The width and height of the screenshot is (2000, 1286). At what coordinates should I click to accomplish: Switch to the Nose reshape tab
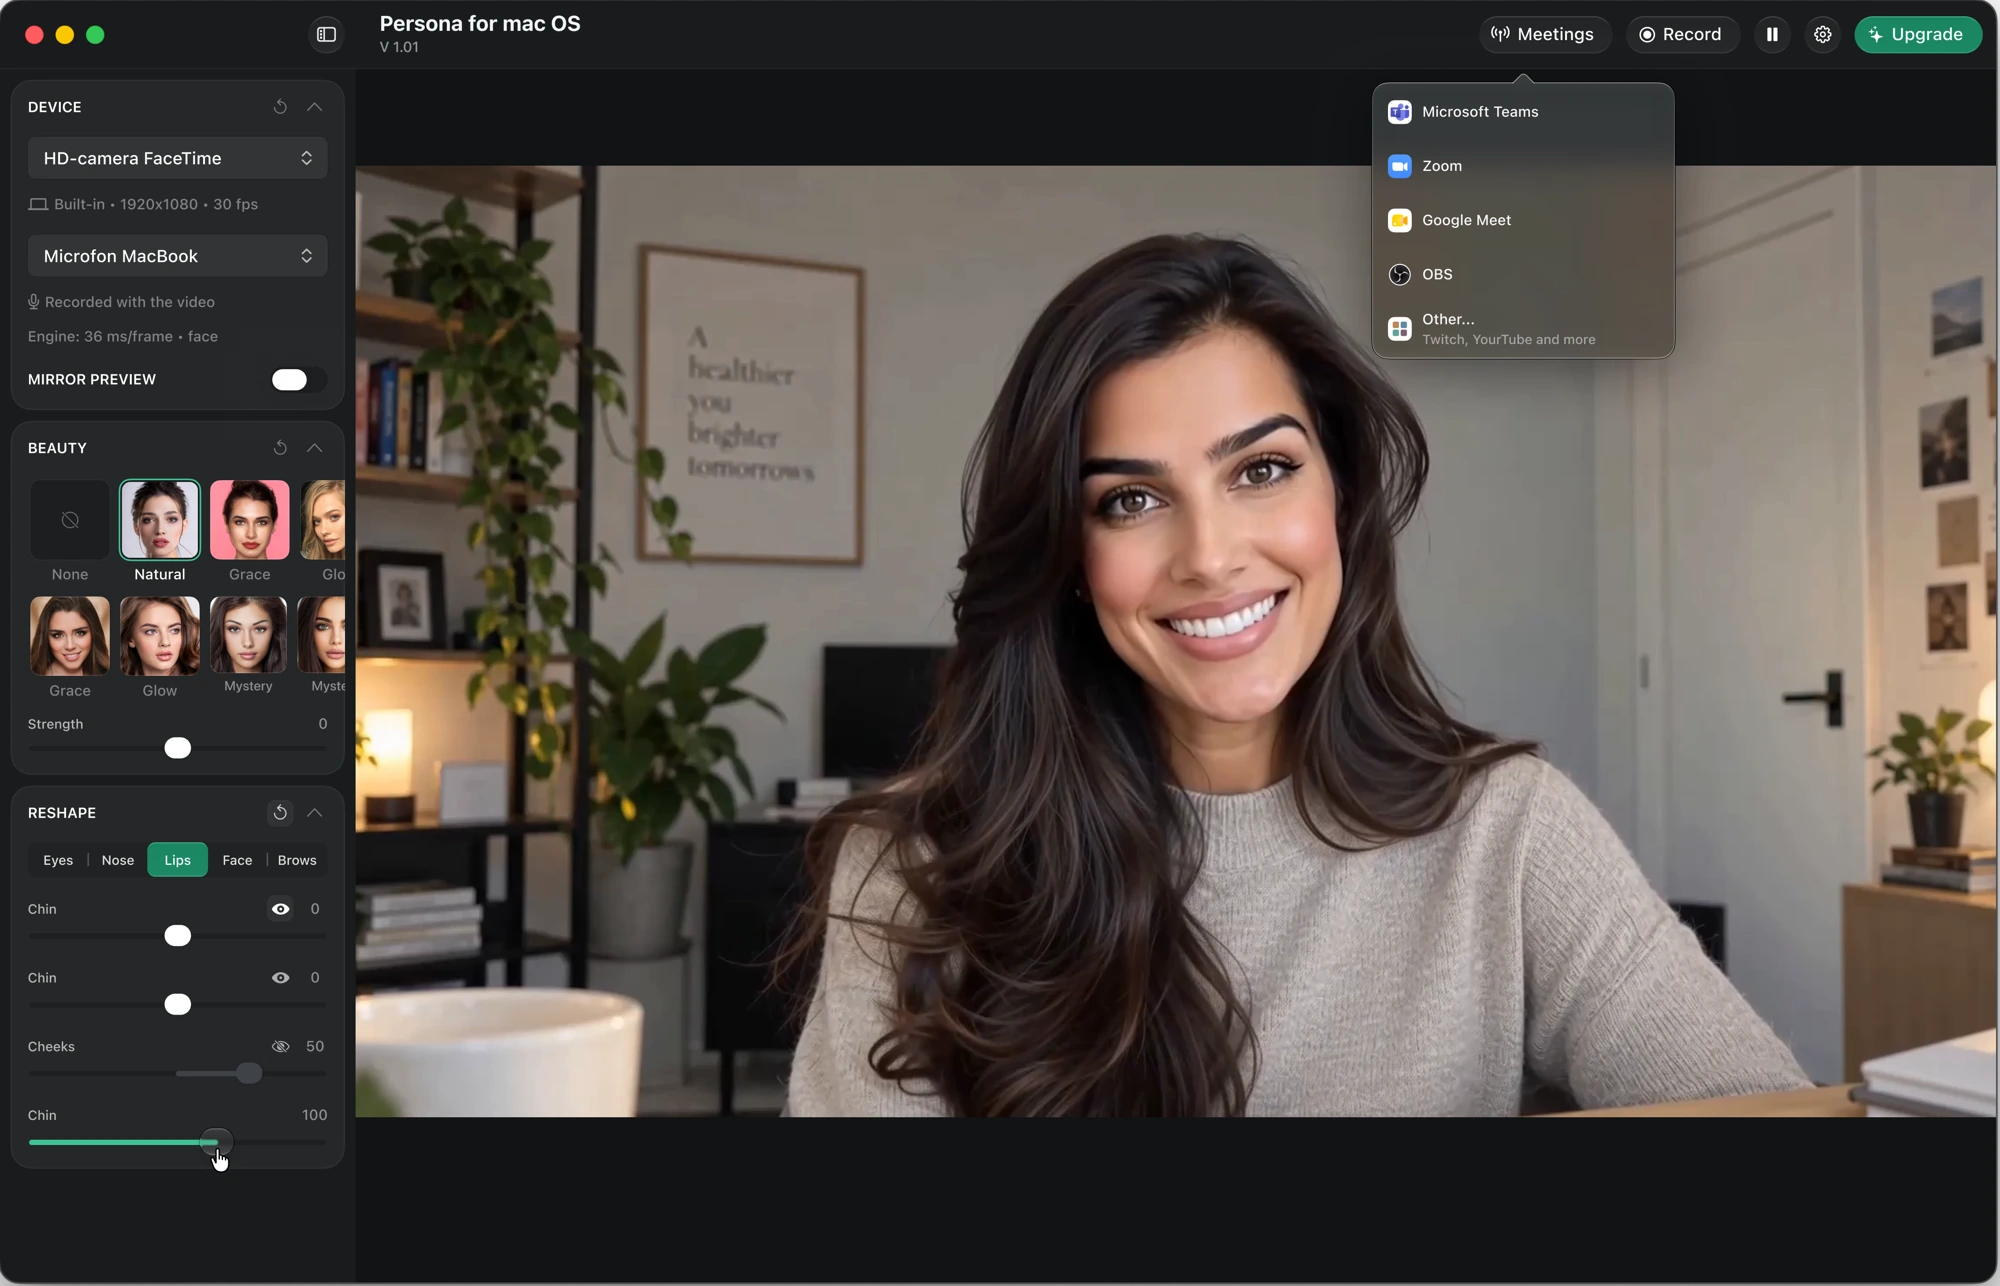118,860
